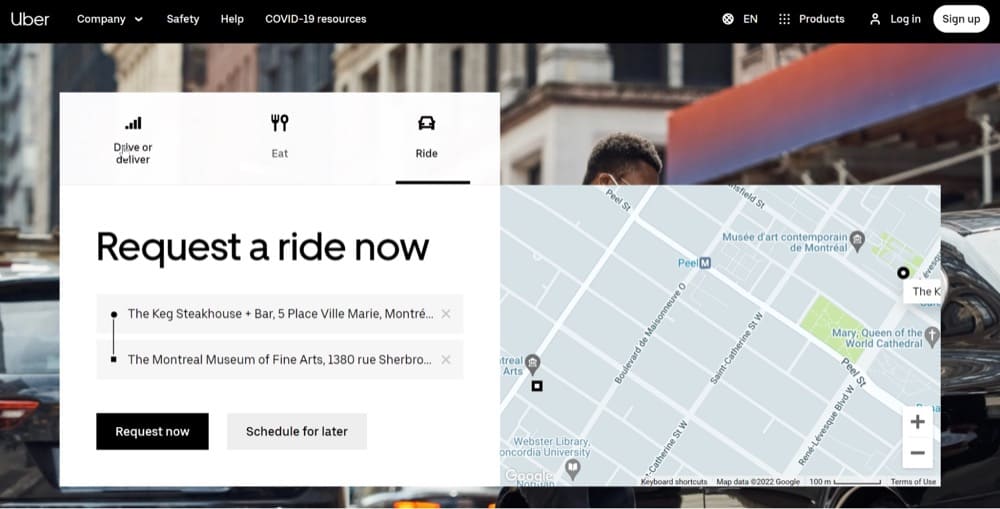
Task: Open the Products grid menu
Action: [x=811, y=19]
